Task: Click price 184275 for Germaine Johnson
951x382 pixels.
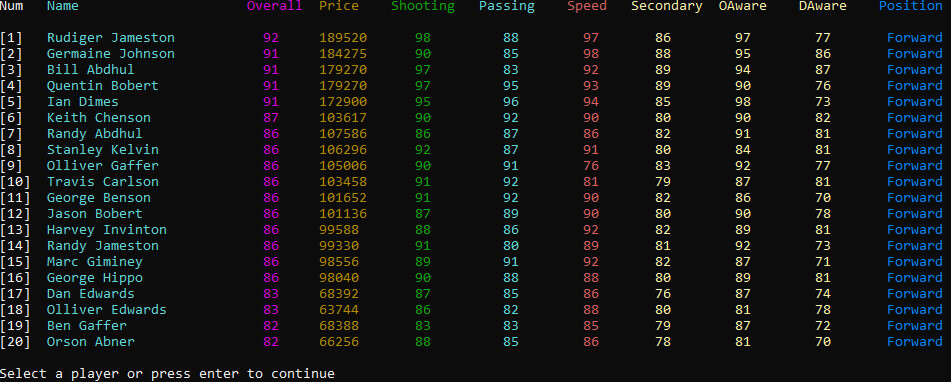Action: [343, 53]
